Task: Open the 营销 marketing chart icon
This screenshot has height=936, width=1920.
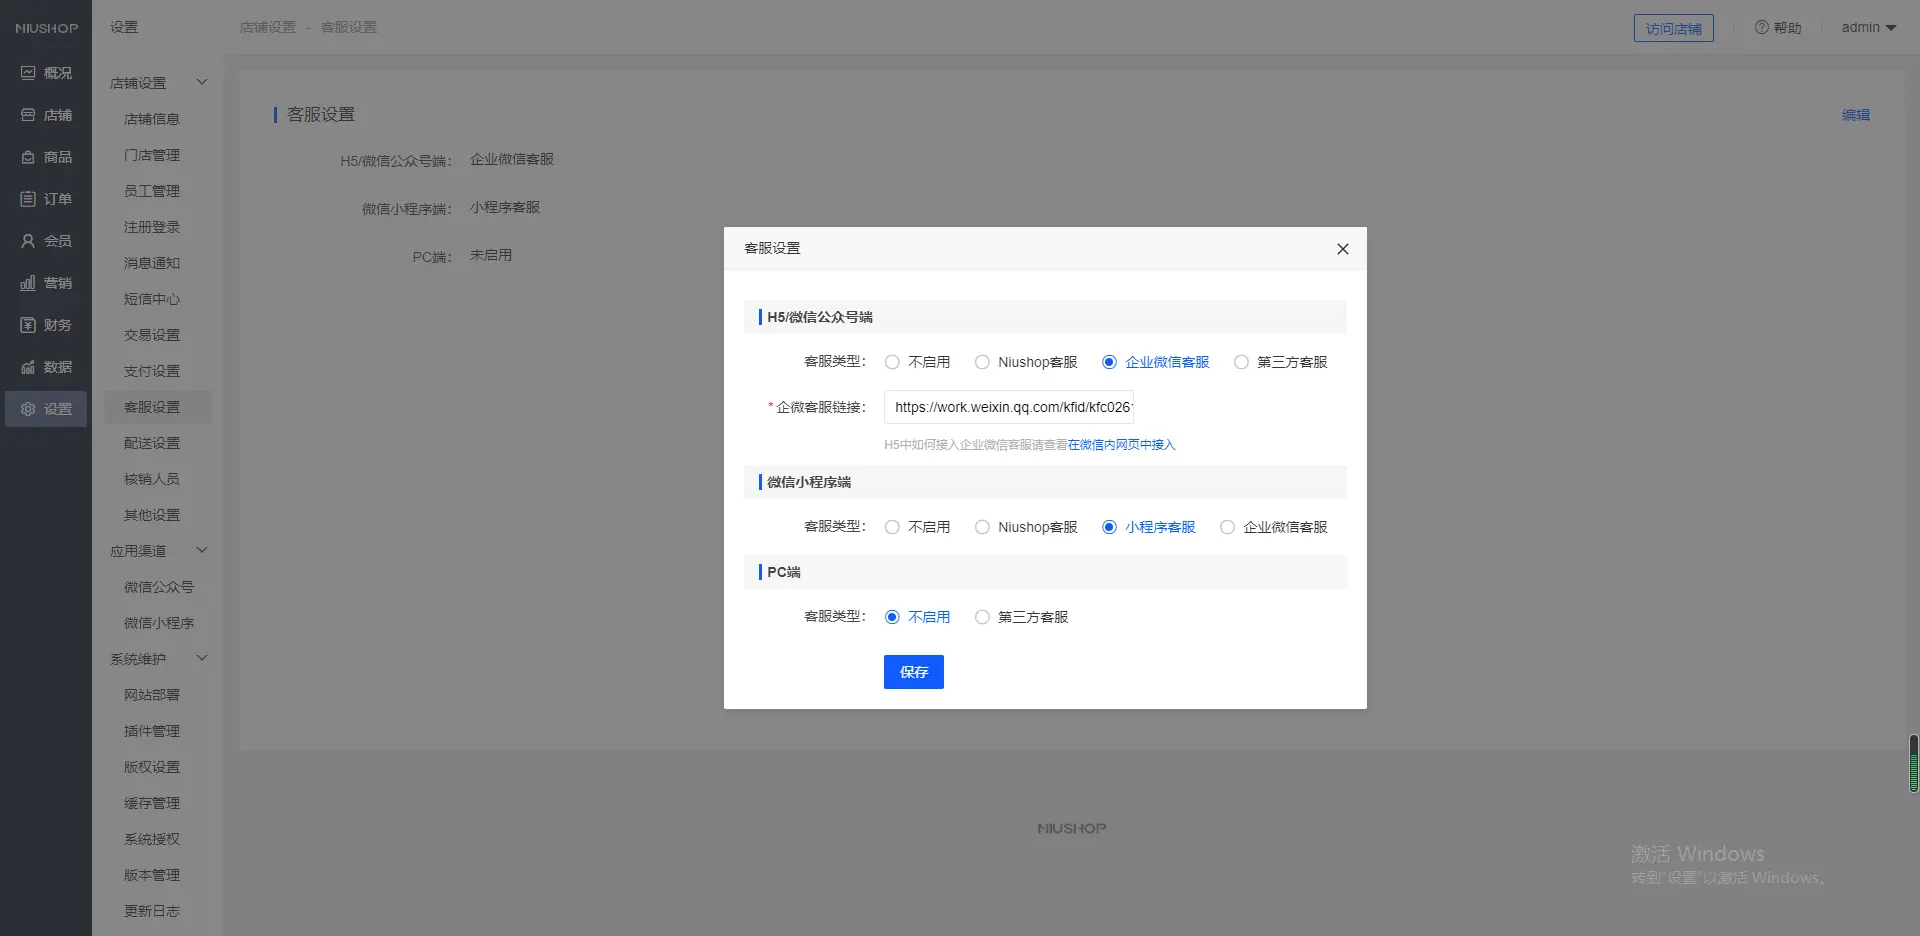Action: (28, 283)
